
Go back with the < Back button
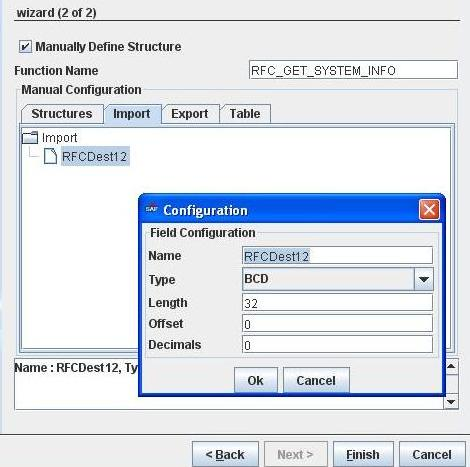[x=225, y=454]
